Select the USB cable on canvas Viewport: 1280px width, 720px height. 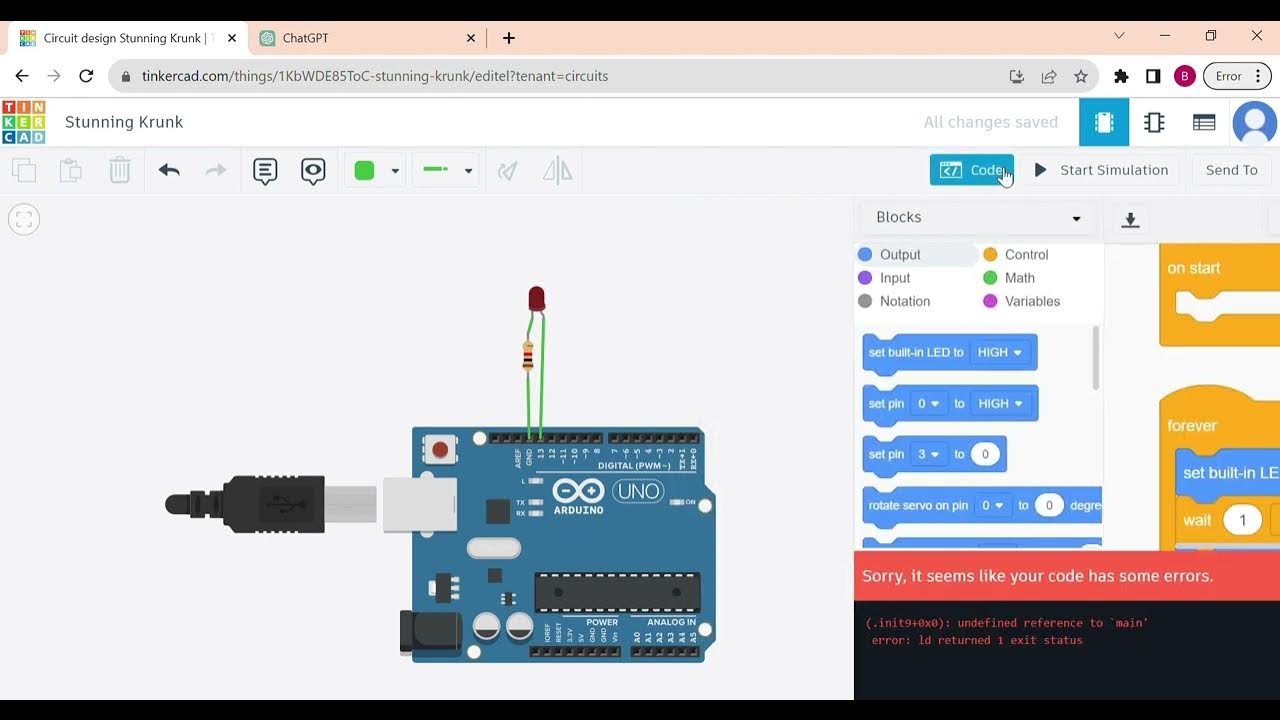270,504
